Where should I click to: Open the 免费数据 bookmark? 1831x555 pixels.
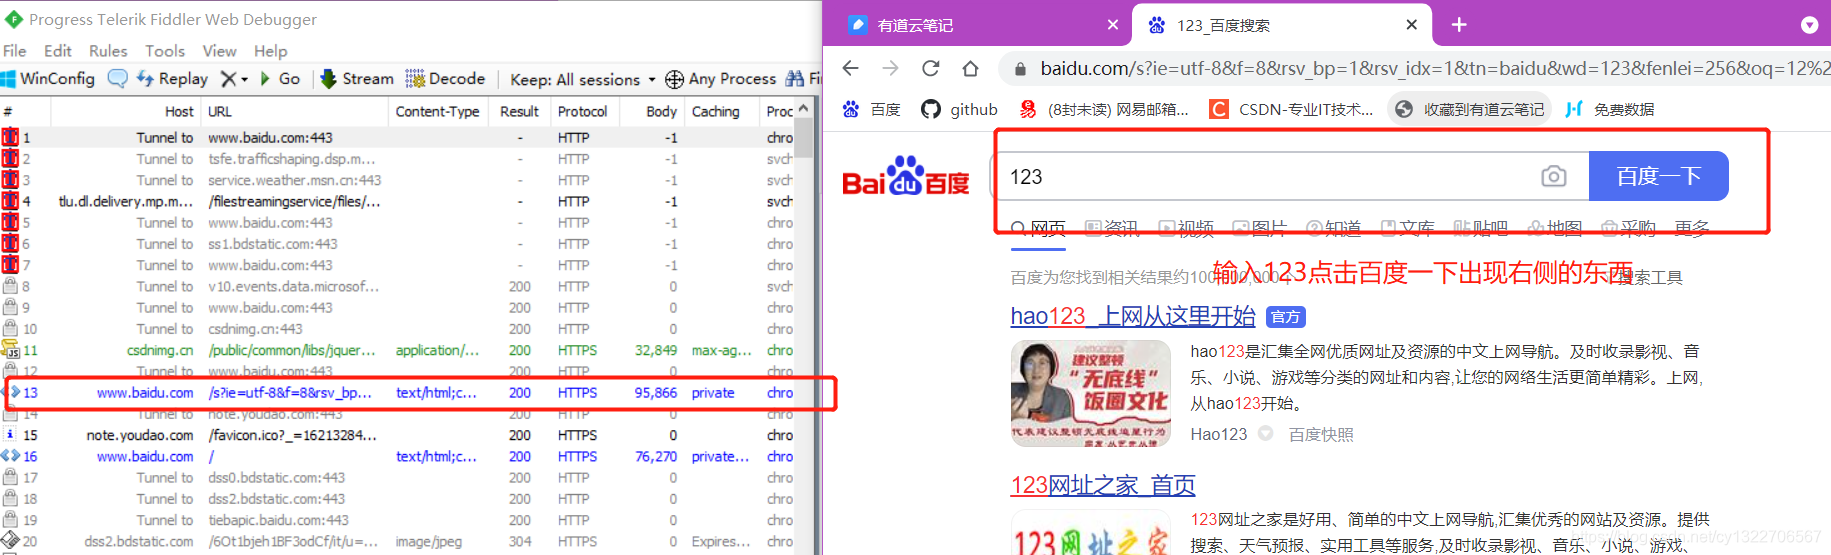tap(1610, 109)
